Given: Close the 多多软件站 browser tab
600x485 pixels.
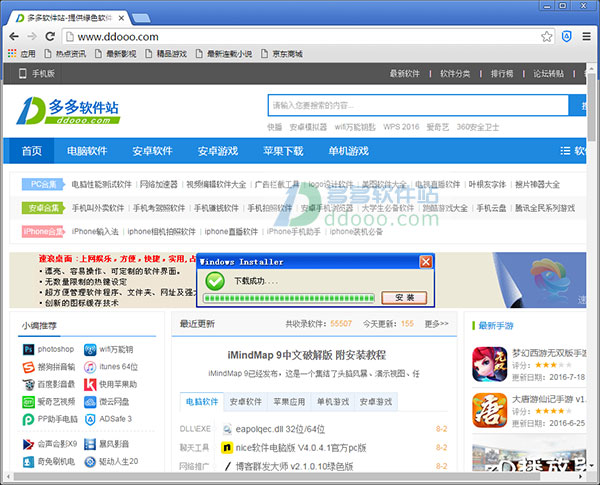Looking at the screenshot, I should point(121,18).
